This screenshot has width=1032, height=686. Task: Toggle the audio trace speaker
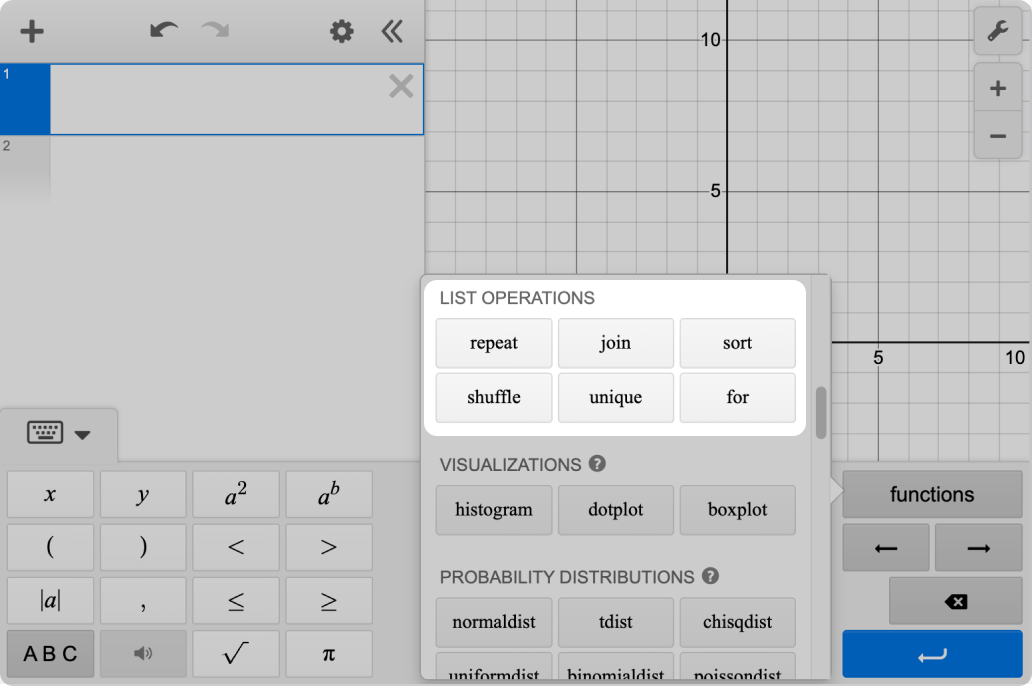143,653
